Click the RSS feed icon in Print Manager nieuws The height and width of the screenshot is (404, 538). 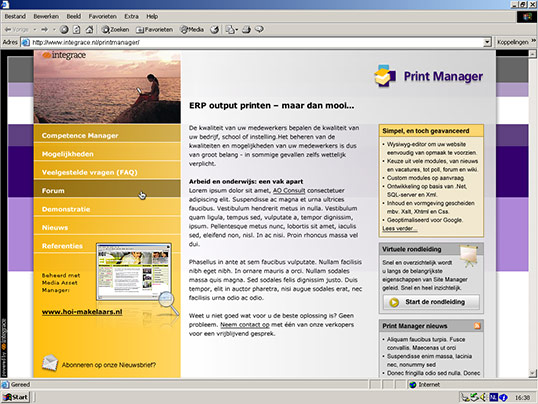(x=477, y=326)
